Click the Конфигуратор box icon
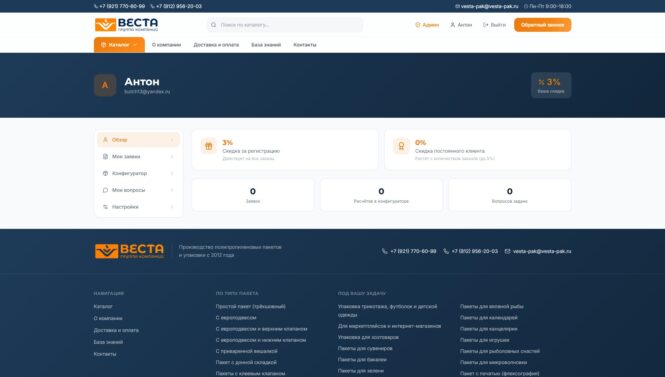This screenshot has width=665, height=377. 105,173
